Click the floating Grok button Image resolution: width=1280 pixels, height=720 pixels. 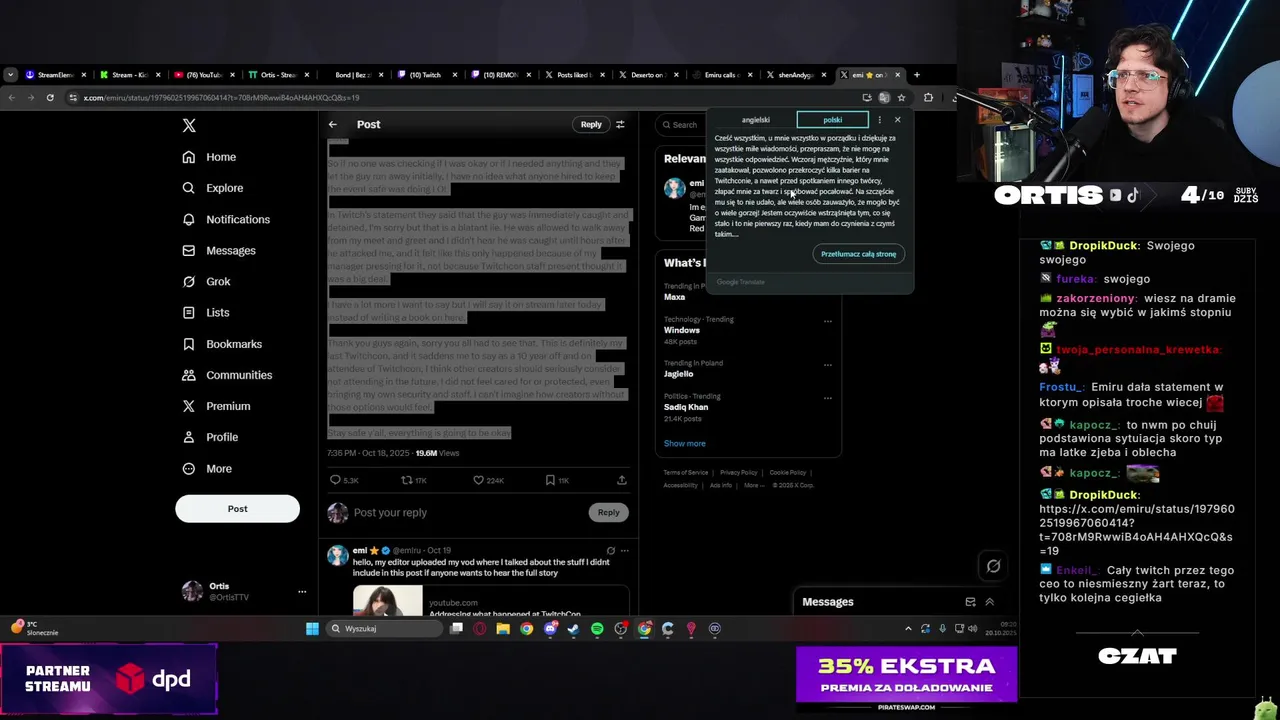point(993,566)
